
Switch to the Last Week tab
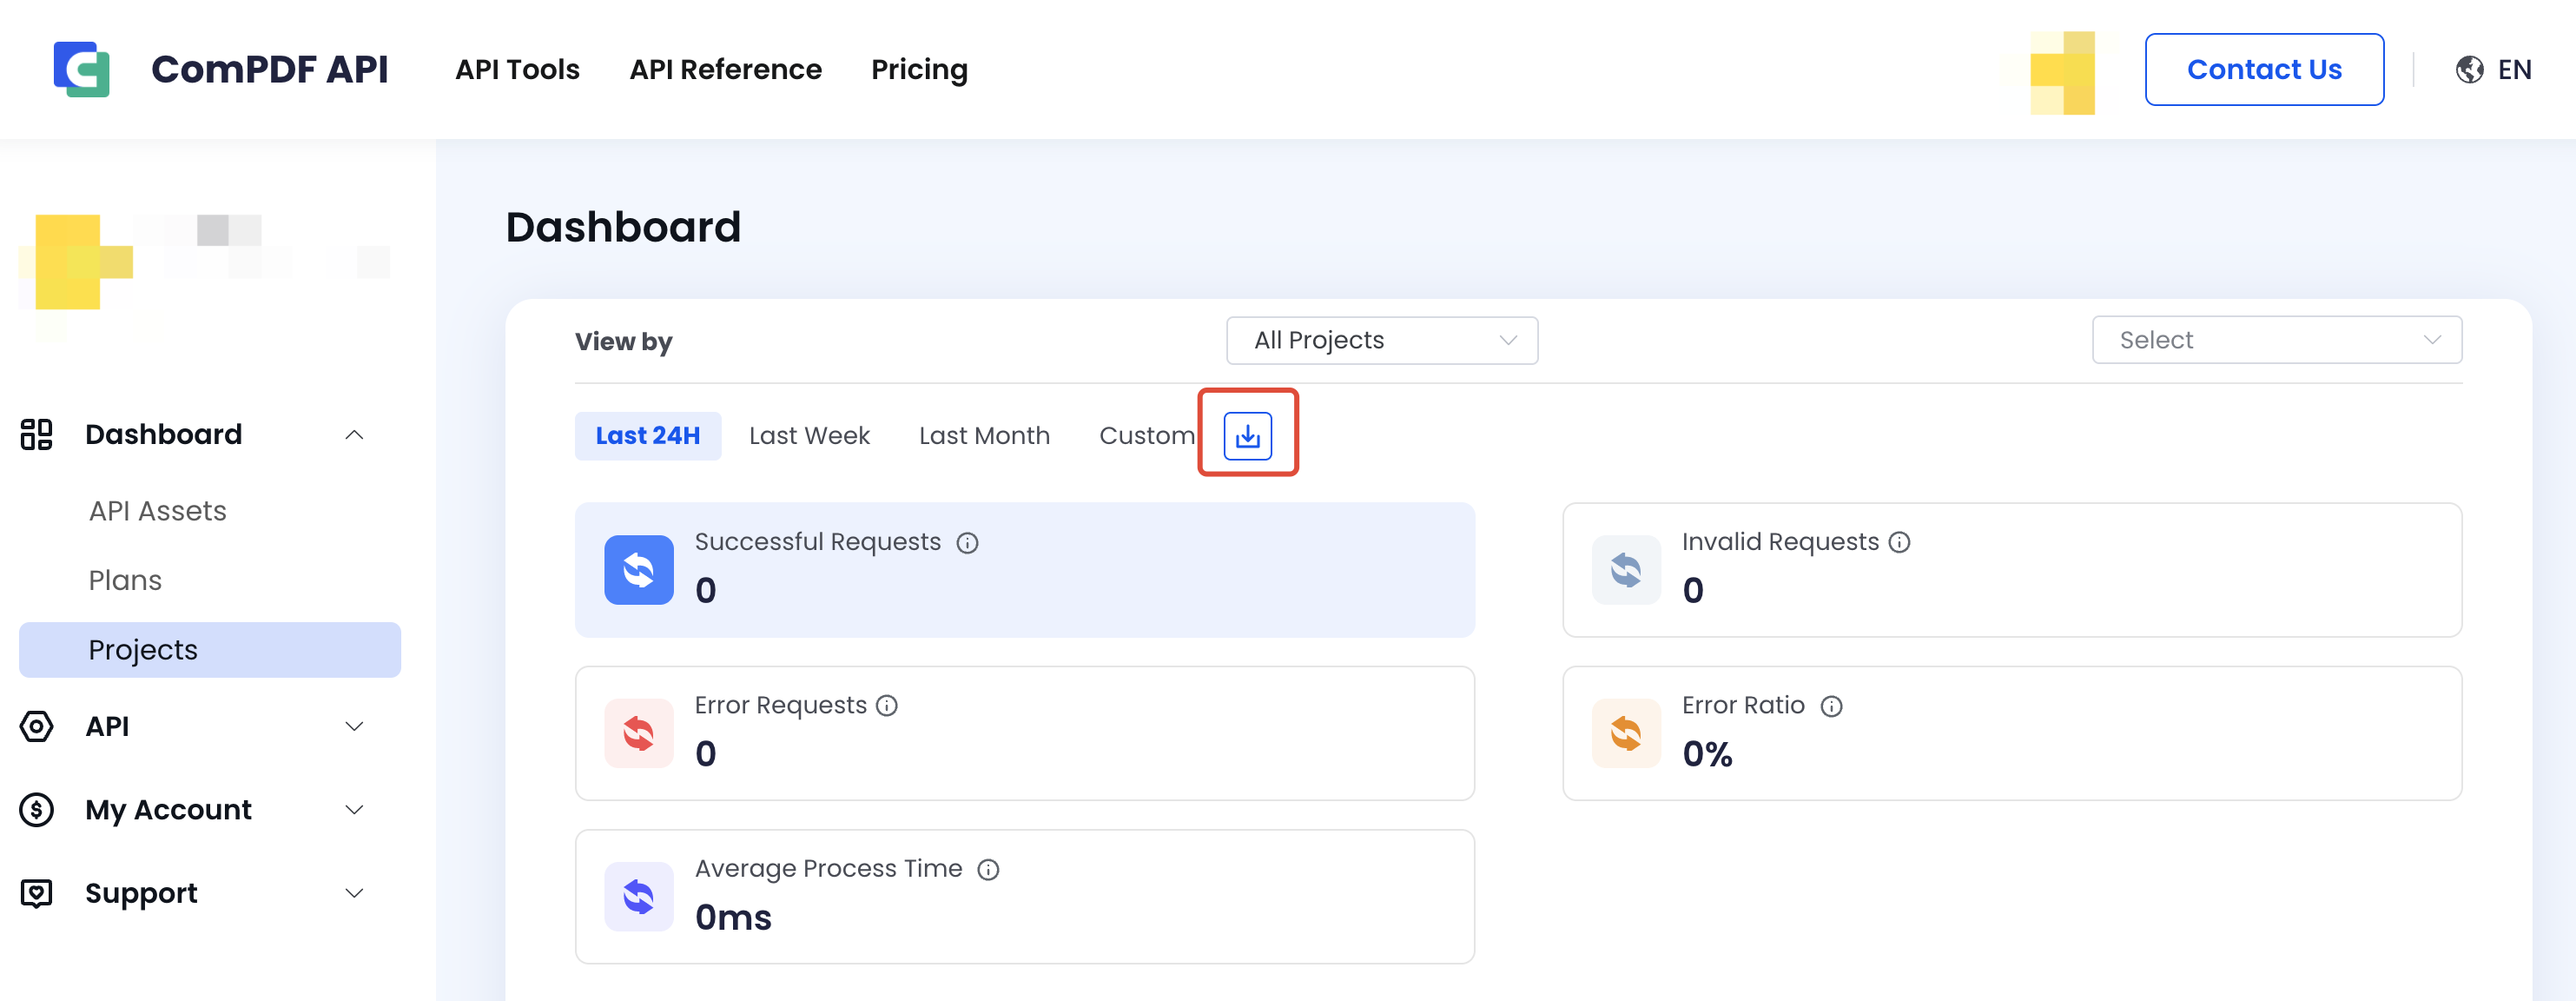point(809,436)
